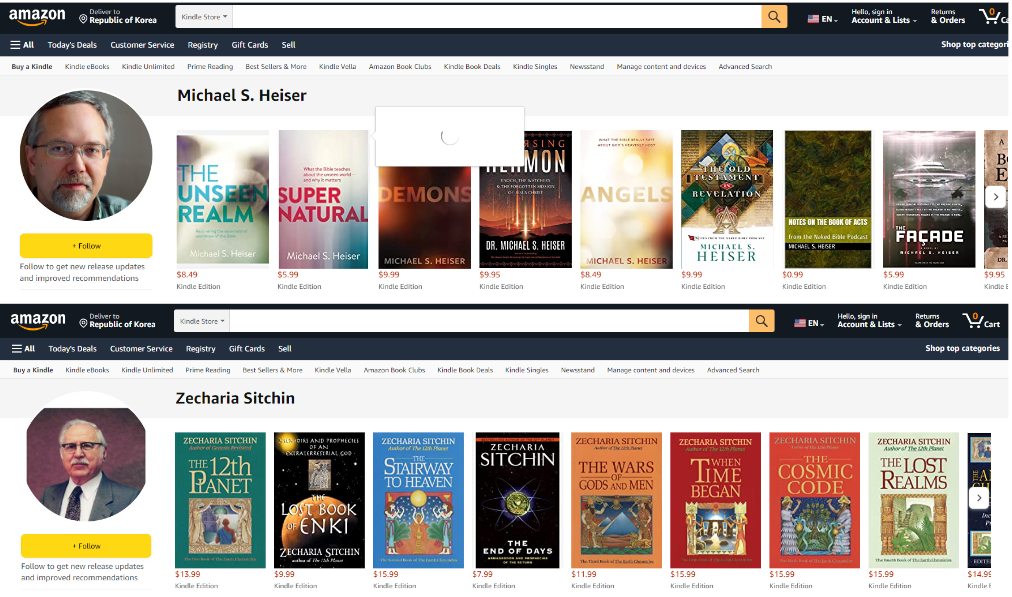Open Advanced Search in the lower sub-navigation
The width and height of the screenshot is (1012, 597).
(733, 370)
